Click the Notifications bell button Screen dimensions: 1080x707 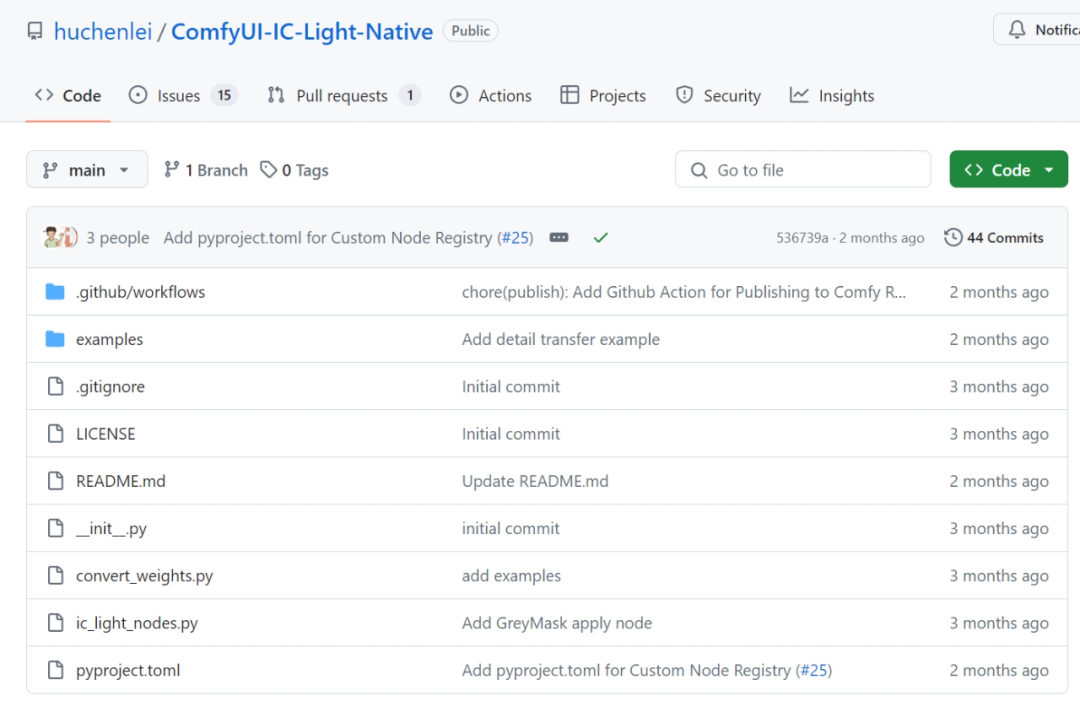point(1037,30)
